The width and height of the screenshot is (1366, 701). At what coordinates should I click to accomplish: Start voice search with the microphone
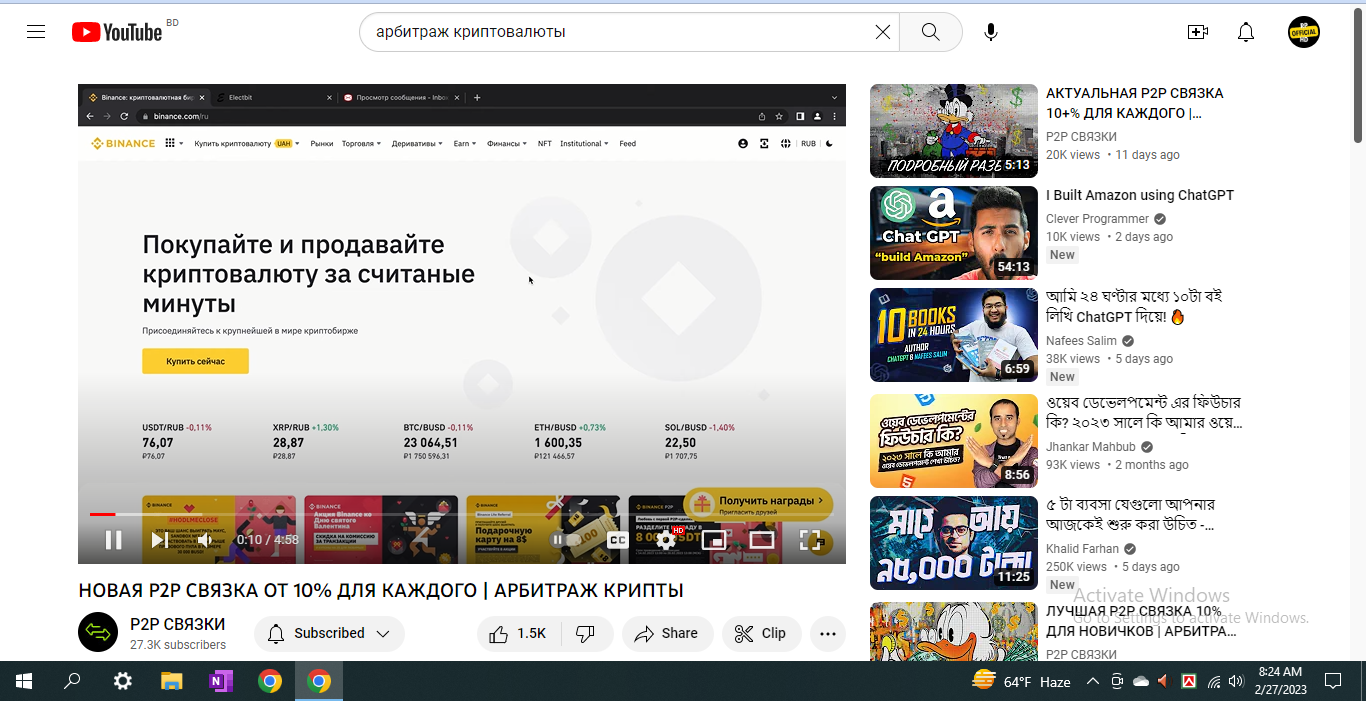(x=991, y=32)
